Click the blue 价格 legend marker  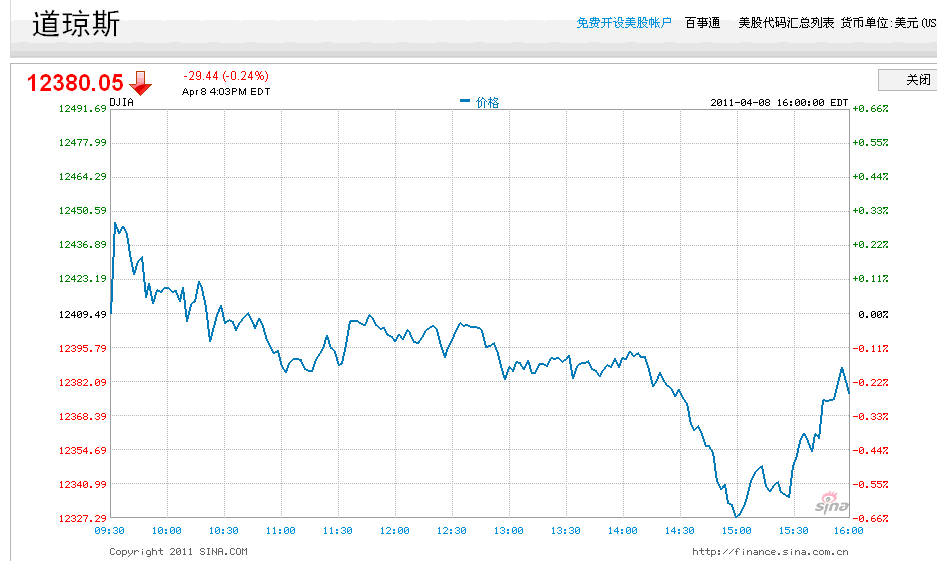coord(465,102)
